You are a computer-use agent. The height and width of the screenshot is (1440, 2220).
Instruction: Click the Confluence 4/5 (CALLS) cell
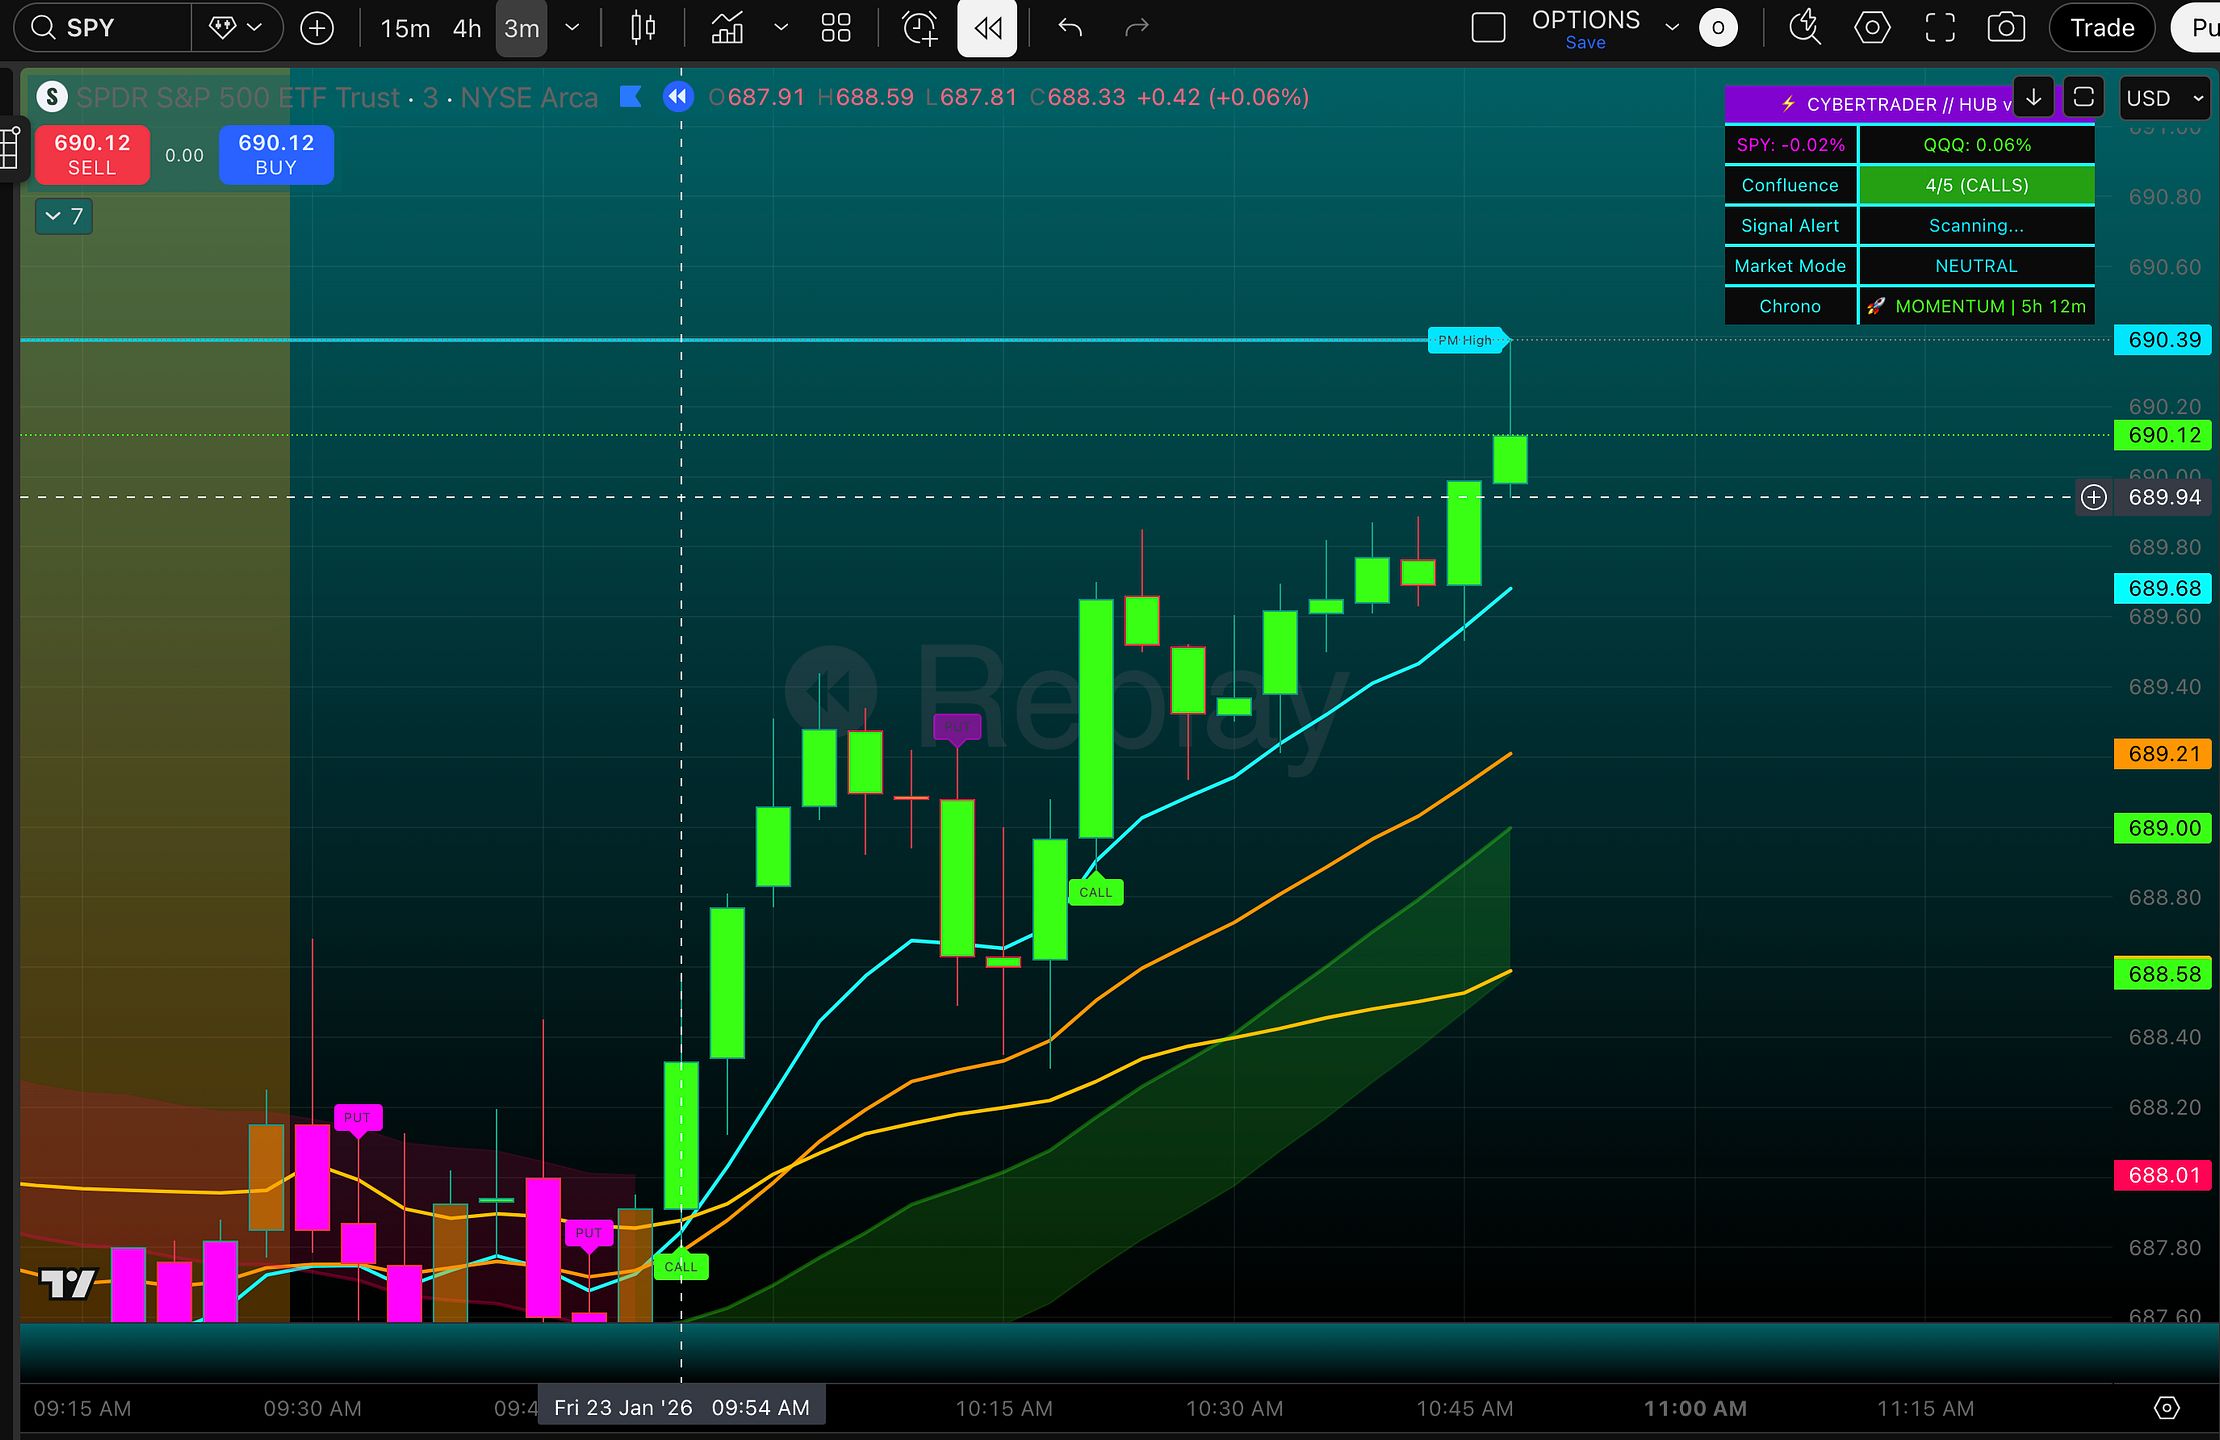click(1976, 185)
